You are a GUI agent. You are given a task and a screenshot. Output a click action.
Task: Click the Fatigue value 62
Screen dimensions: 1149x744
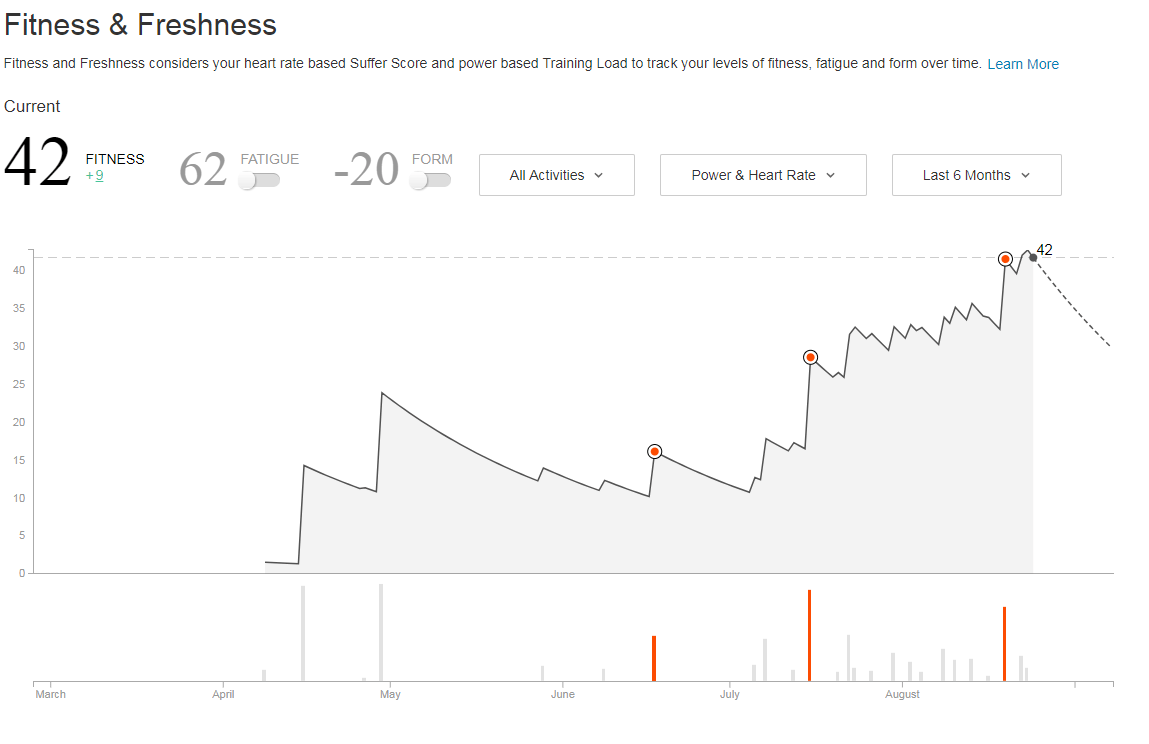pos(203,169)
